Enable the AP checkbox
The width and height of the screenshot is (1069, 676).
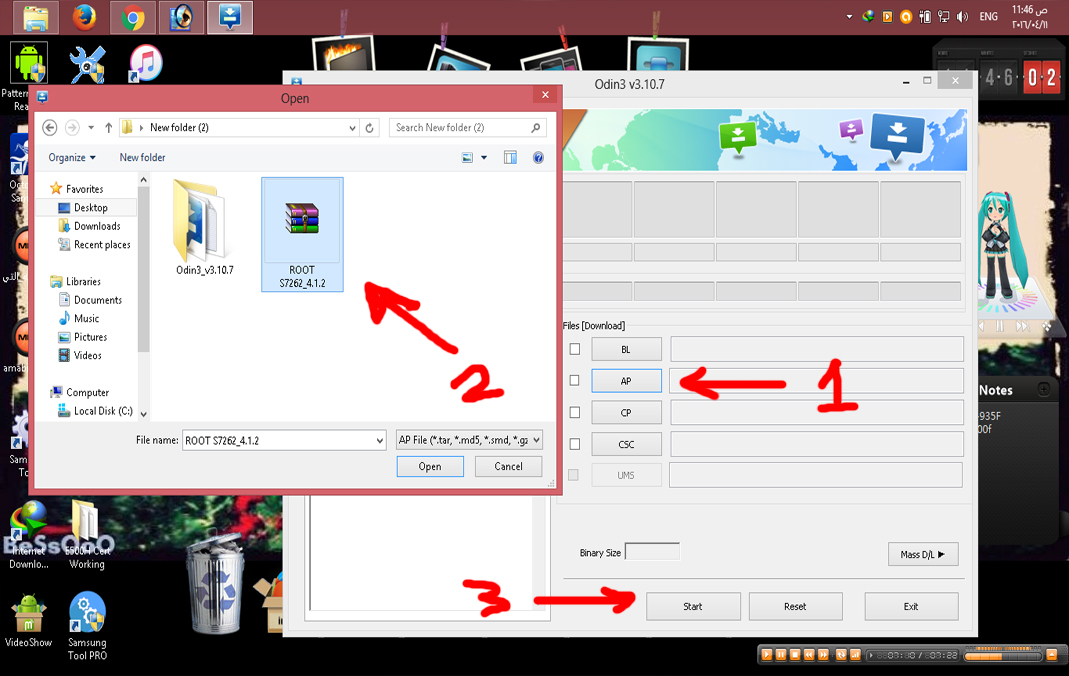(x=575, y=380)
